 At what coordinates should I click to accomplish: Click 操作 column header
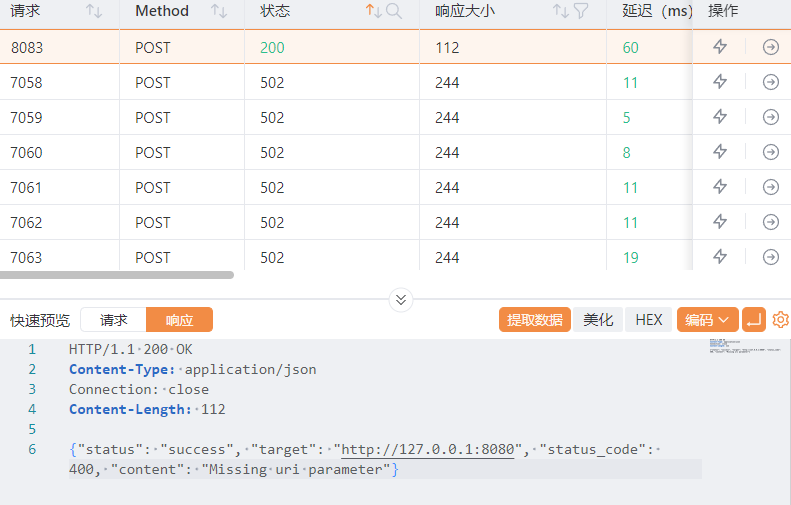pos(723,11)
